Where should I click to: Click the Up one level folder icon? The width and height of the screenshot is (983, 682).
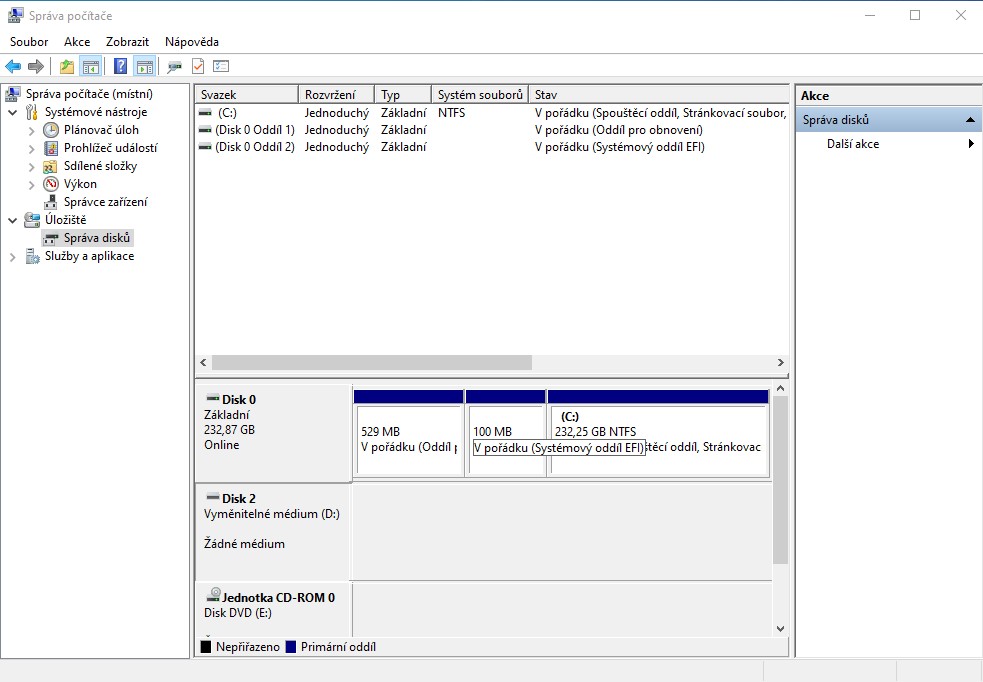click(x=66, y=66)
